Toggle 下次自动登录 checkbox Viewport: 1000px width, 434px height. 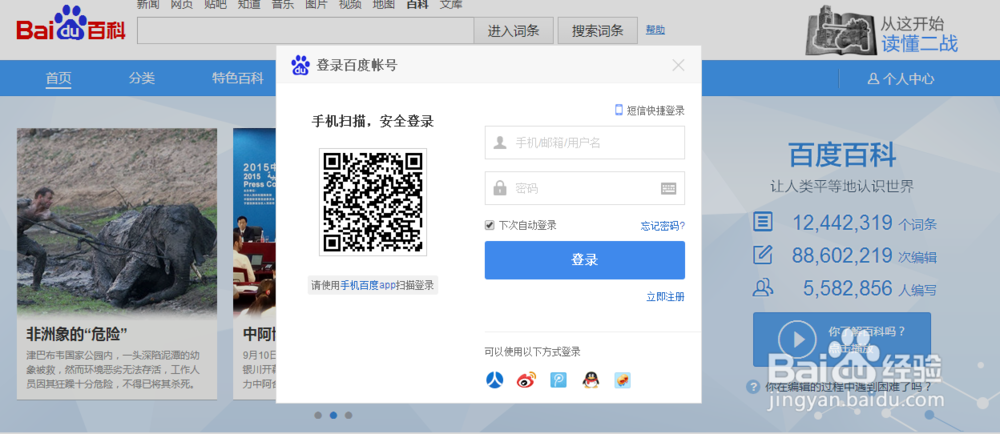(x=490, y=225)
